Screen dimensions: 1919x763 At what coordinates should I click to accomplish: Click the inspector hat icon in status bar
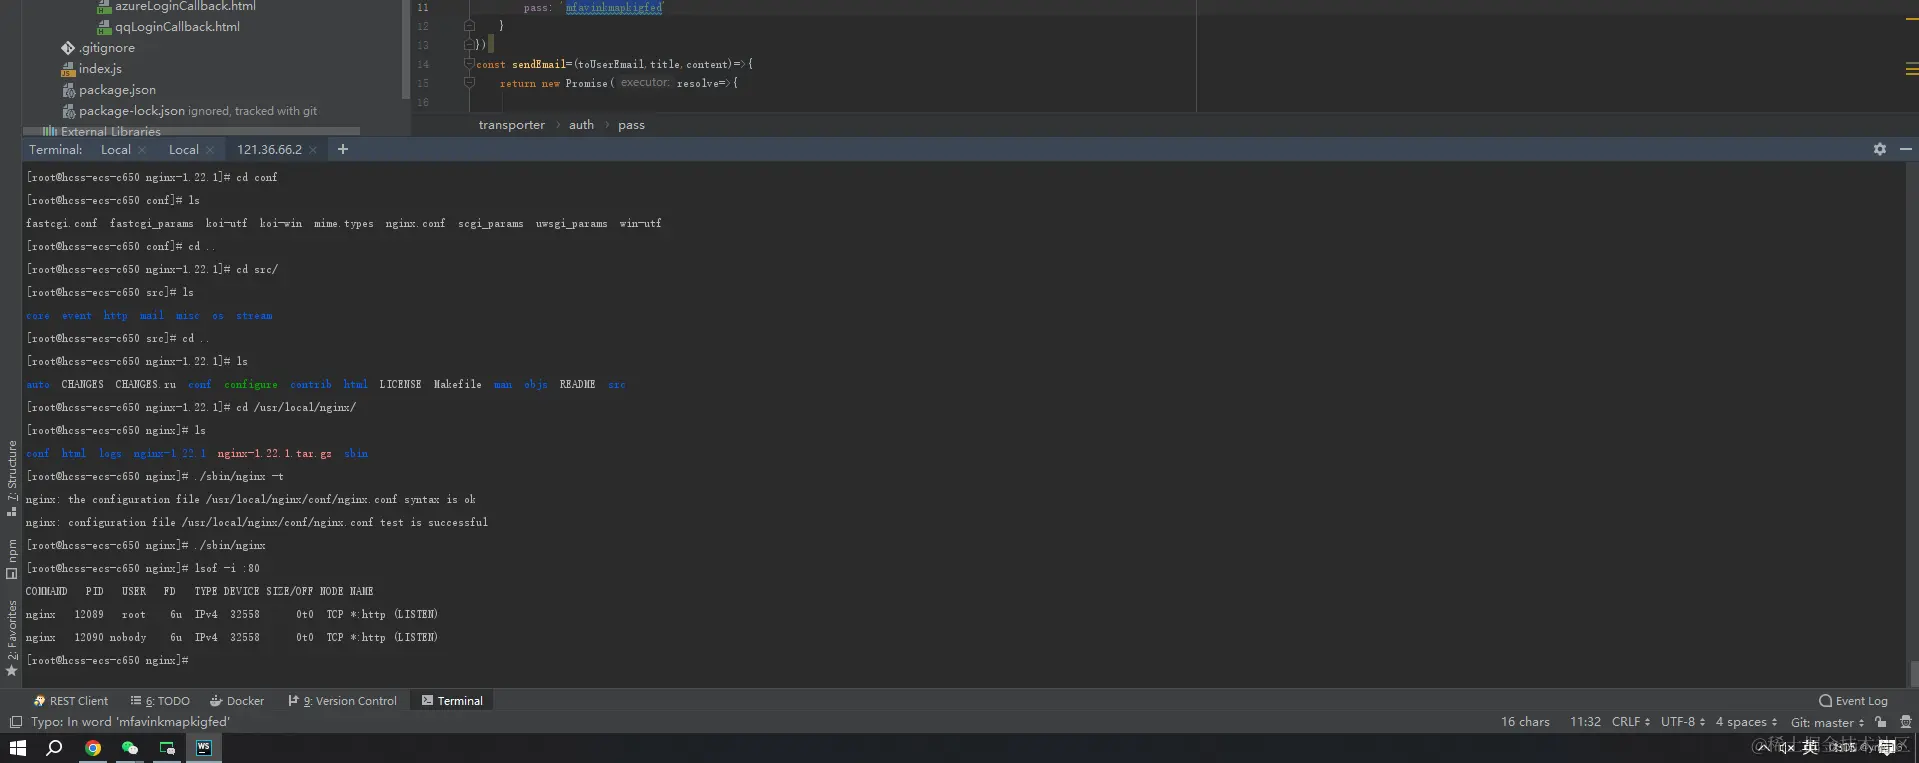pyautogui.click(x=1906, y=722)
